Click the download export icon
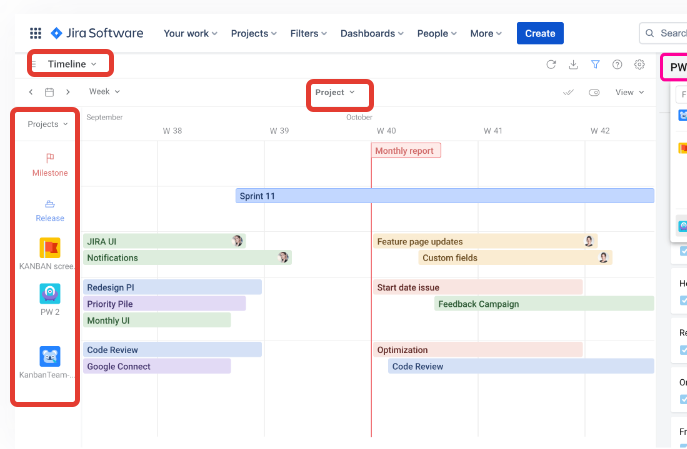Image resolution: width=687 pixels, height=449 pixels. pos(573,64)
